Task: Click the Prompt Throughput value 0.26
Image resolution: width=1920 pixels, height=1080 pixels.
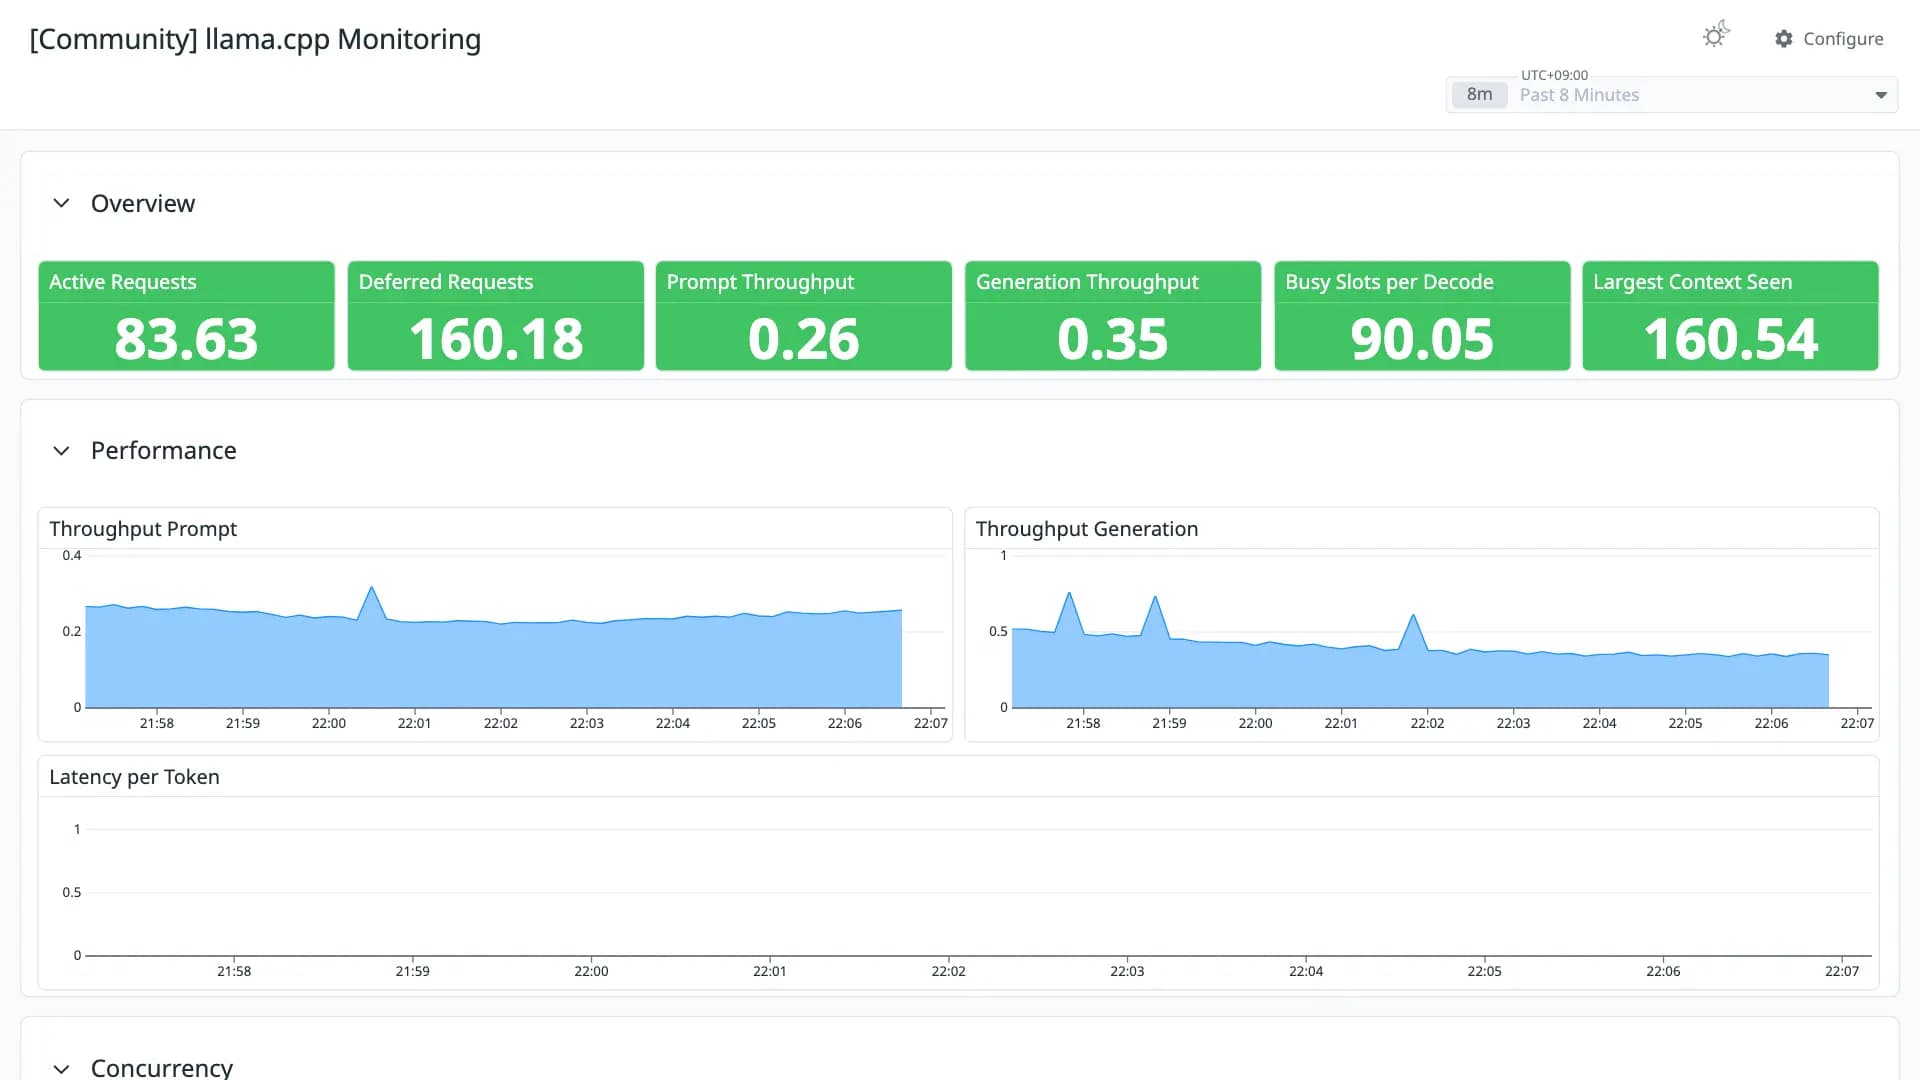Action: (x=804, y=339)
